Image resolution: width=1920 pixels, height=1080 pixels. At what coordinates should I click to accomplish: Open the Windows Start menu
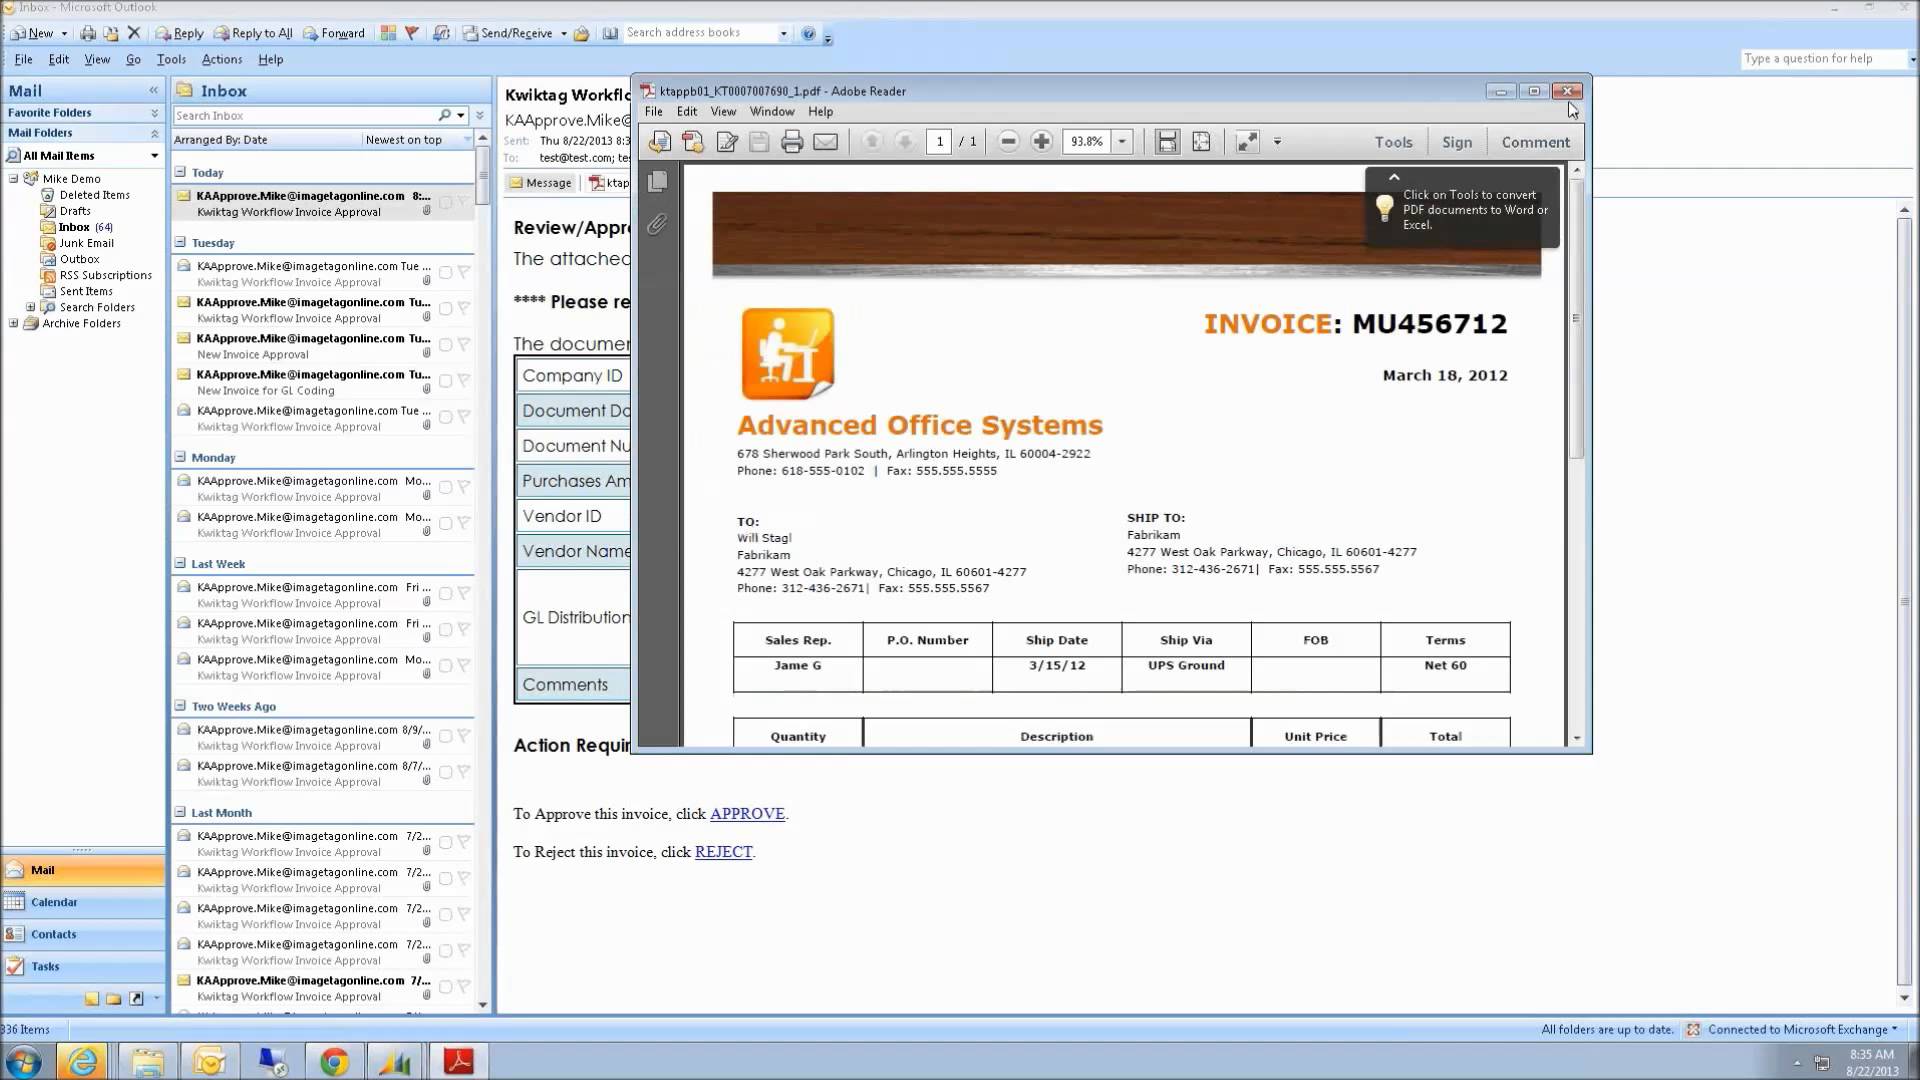tap(24, 1061)
